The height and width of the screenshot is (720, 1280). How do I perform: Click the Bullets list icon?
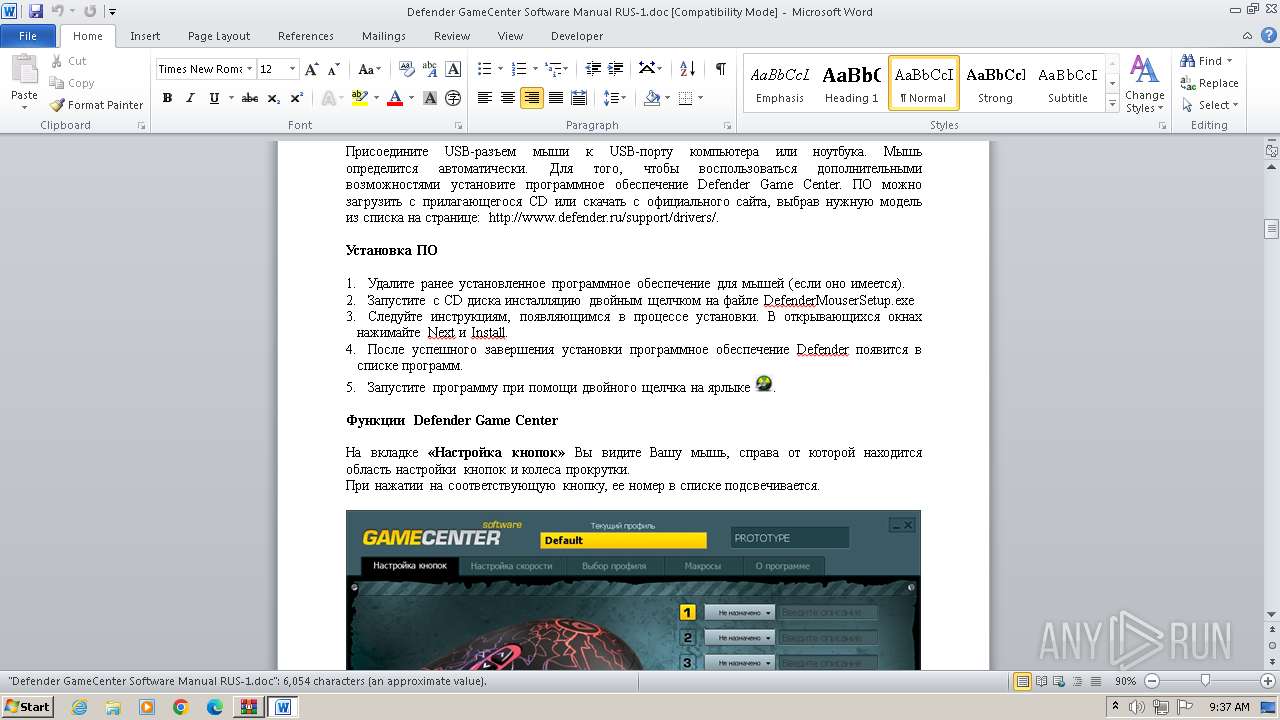tap(485, 69)
